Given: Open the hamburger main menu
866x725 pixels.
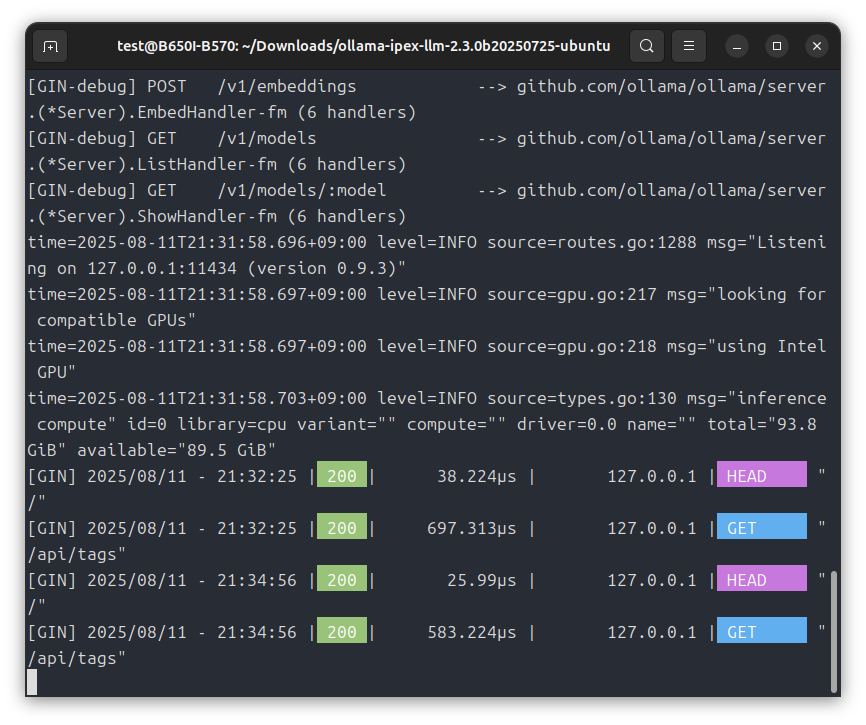Looking at the screenshot, I should point(689,46).
